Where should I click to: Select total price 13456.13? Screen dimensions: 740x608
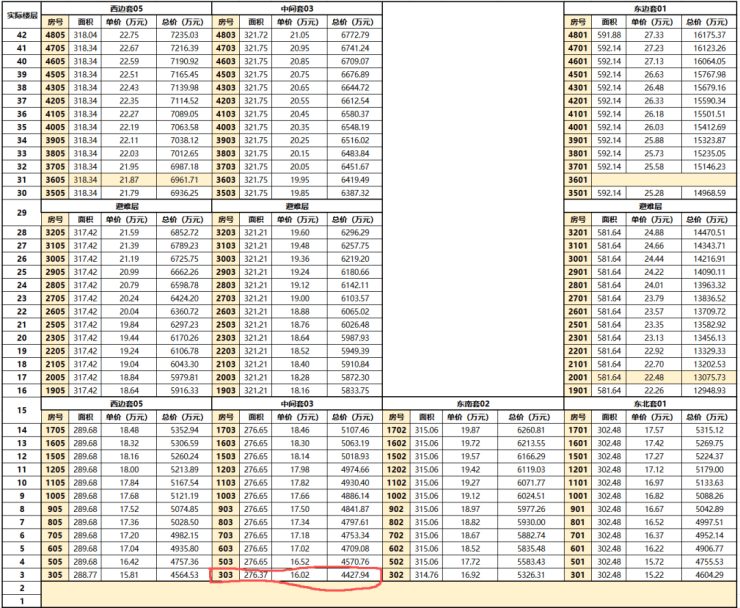pos(709,338)
